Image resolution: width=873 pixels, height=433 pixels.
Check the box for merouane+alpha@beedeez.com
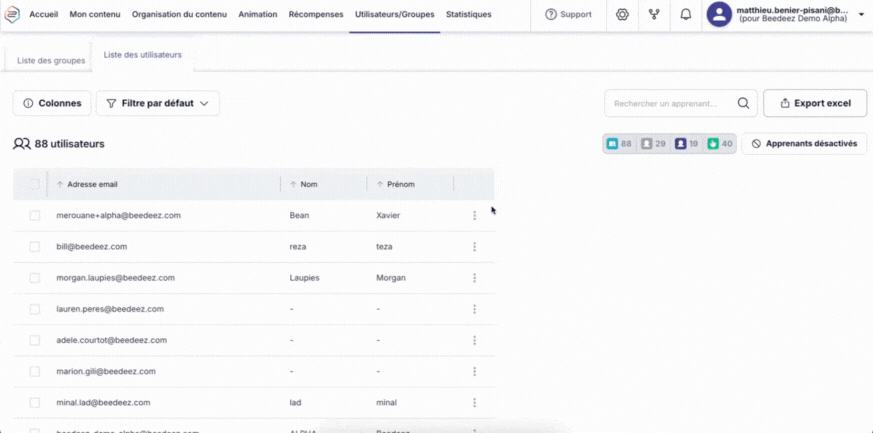[x=35, y=216]
